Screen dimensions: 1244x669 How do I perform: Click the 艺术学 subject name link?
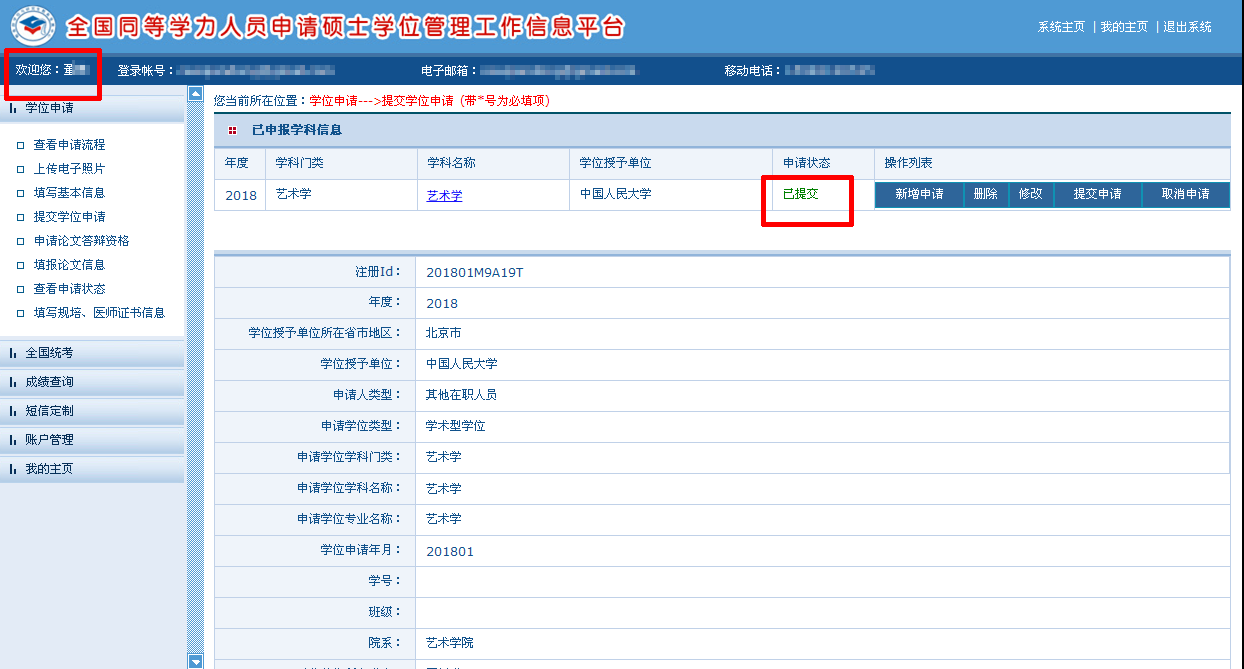coord(444,196)
